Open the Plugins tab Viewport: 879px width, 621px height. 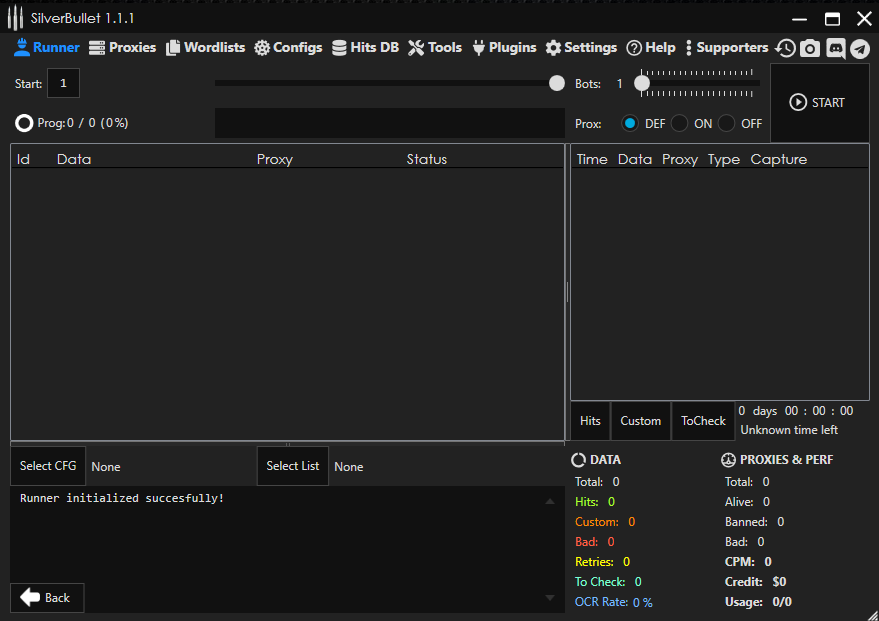pos(504,48)
